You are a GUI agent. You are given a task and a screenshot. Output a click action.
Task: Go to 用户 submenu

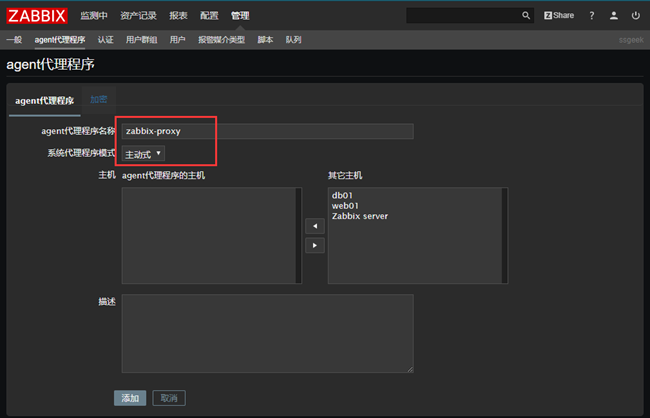click(177, 40)
